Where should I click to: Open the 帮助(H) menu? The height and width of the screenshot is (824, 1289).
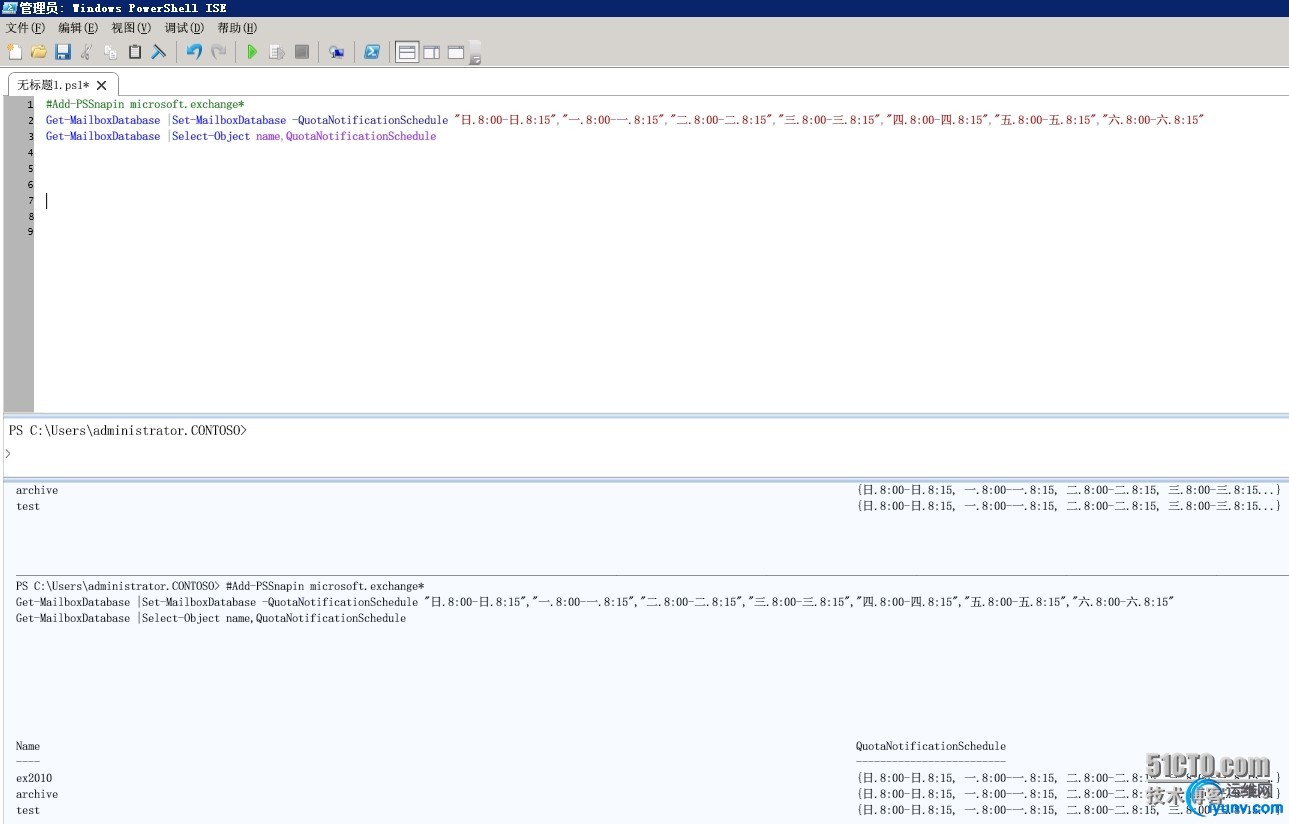pyautogui.click(x=237, y=28)
